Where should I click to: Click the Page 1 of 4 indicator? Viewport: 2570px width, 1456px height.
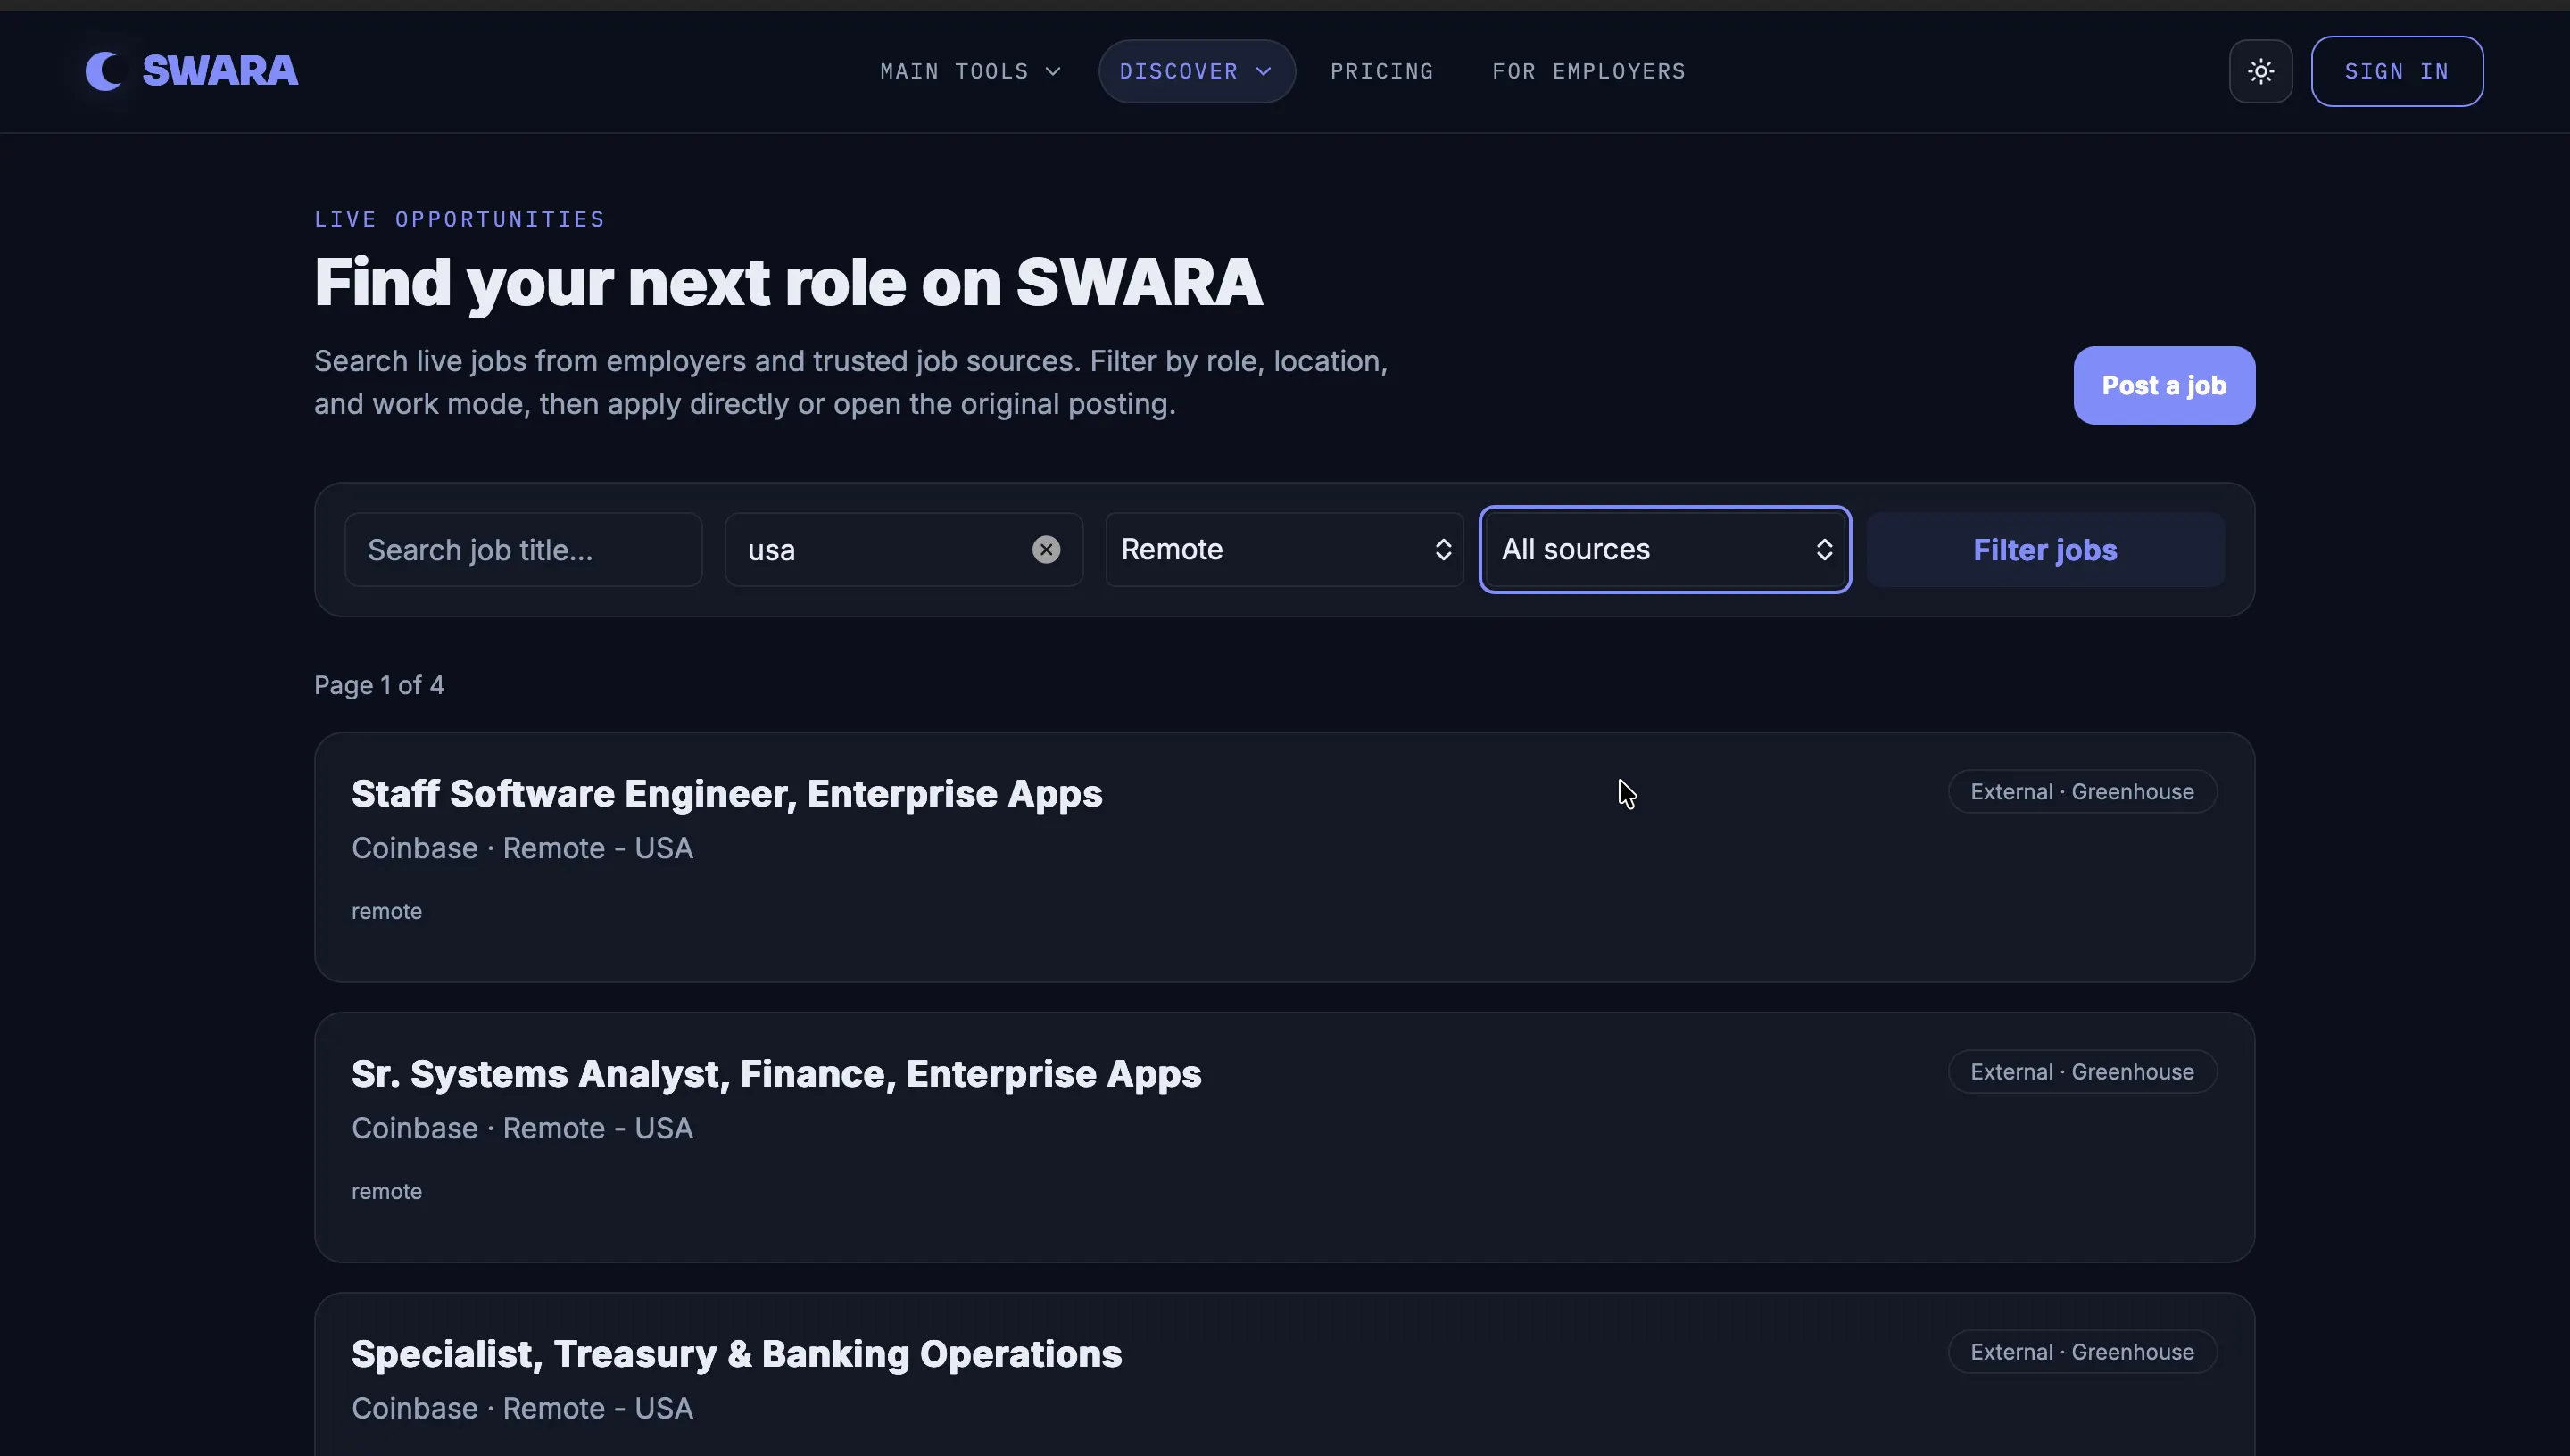pyautogui.click(x=379, y=685)
